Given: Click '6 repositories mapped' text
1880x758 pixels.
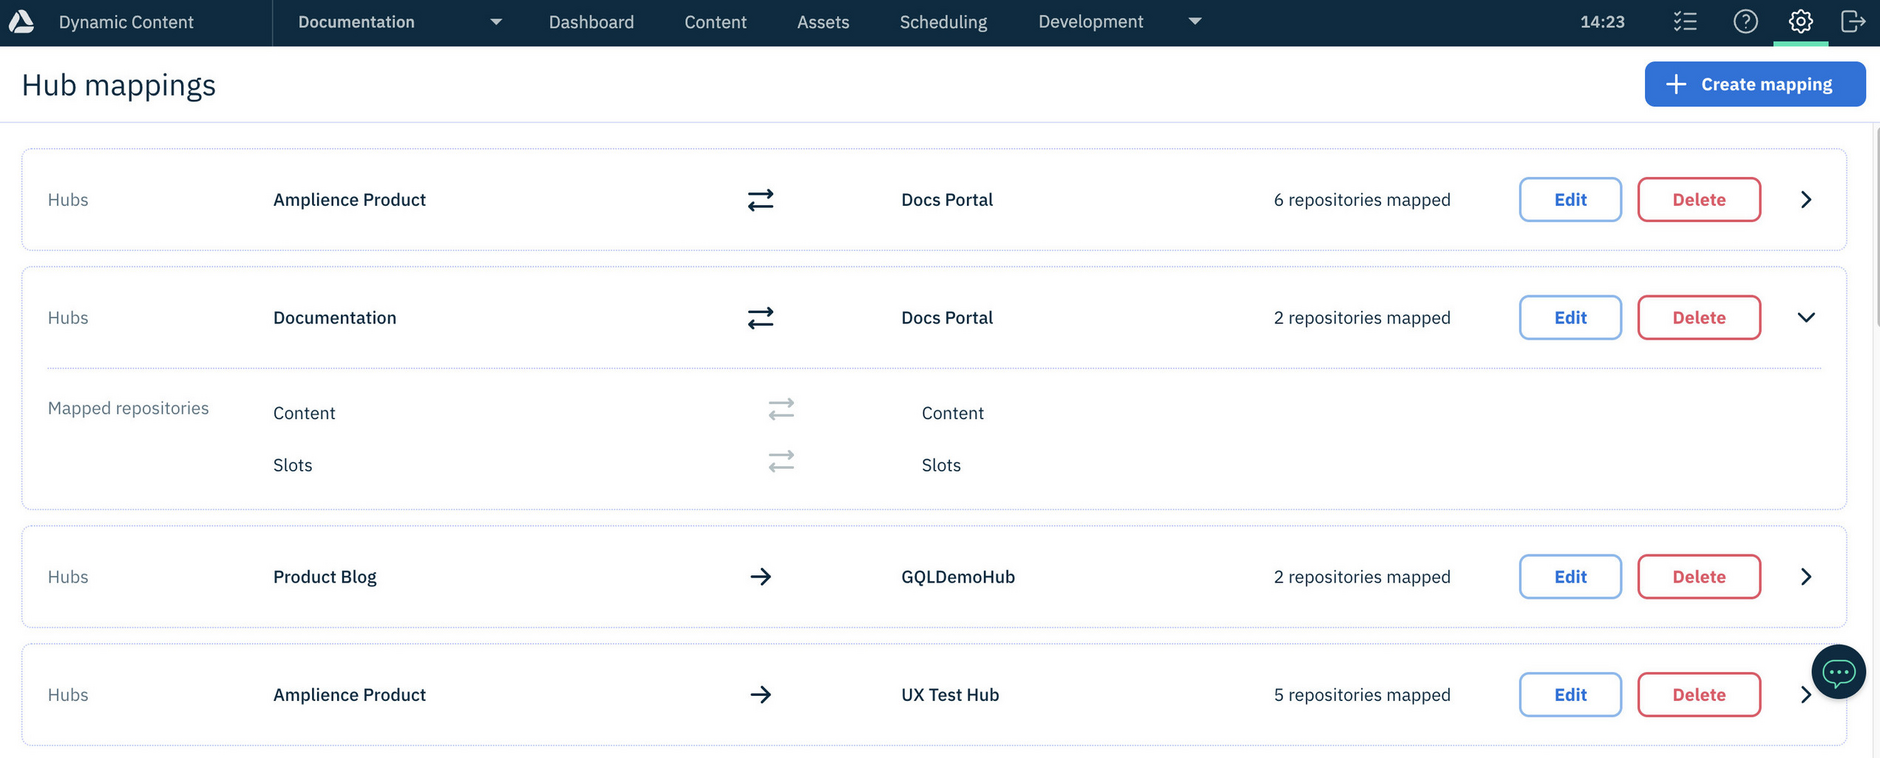Looking at the screenshot, I should coord(1362,200).
